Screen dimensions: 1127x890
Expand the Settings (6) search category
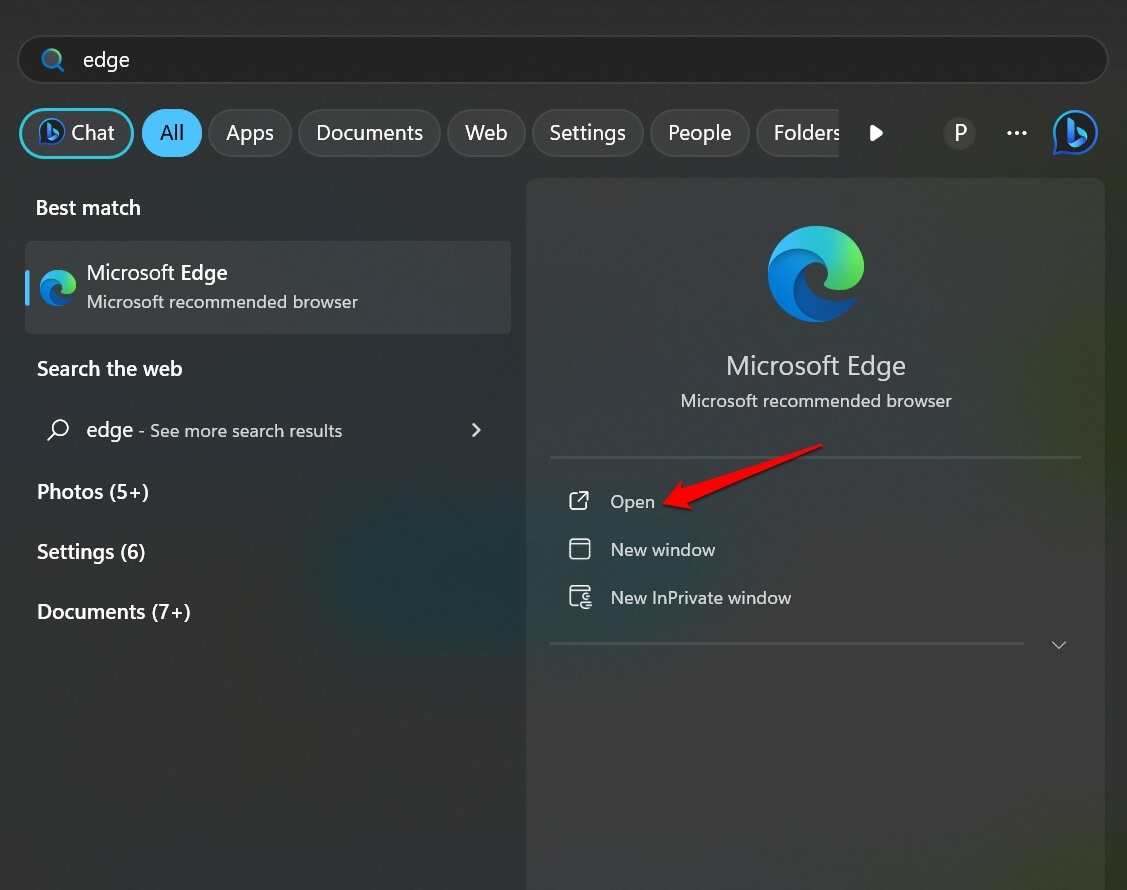tap(91, 552)
